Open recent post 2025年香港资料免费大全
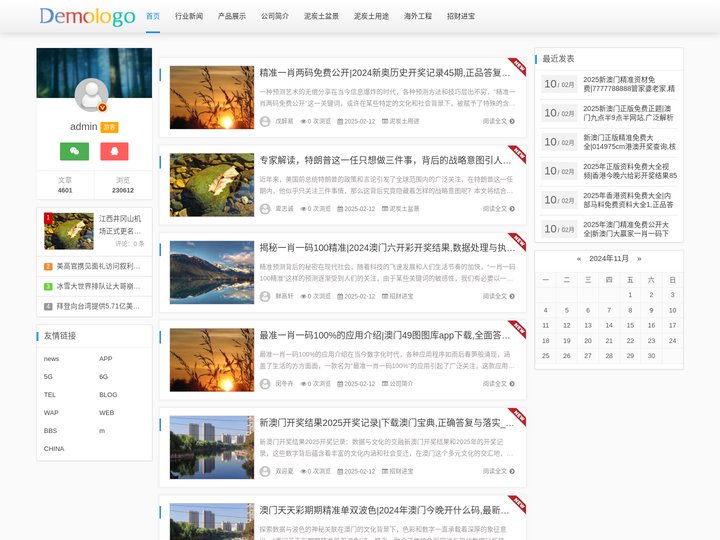Viewport: 720px width, 540px height. coord(628,200)
